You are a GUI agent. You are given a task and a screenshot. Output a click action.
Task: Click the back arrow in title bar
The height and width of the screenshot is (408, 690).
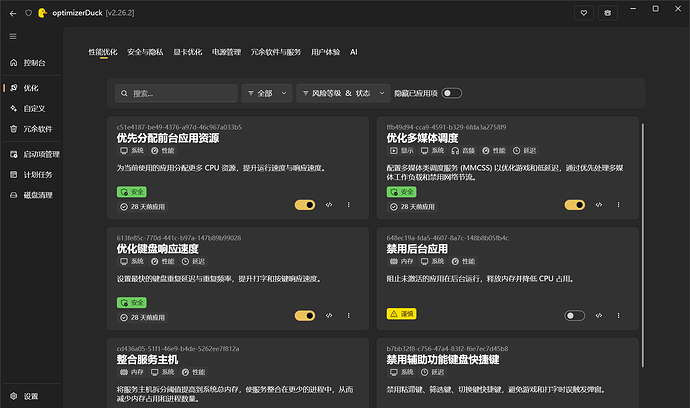pos(13,13)
